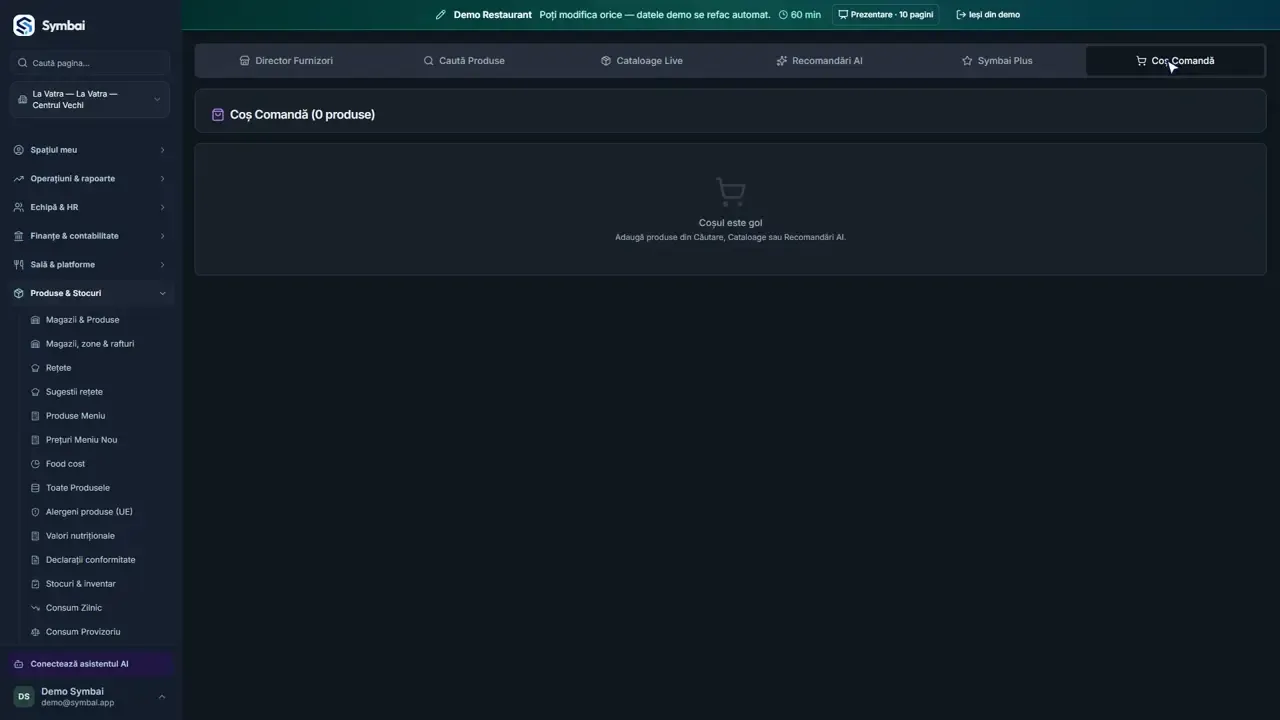Click the Finanțe & contabilitate bank icon
The height and width of the screenshot is (720, 1280).
pyautogui.click(x=19, y=236)
